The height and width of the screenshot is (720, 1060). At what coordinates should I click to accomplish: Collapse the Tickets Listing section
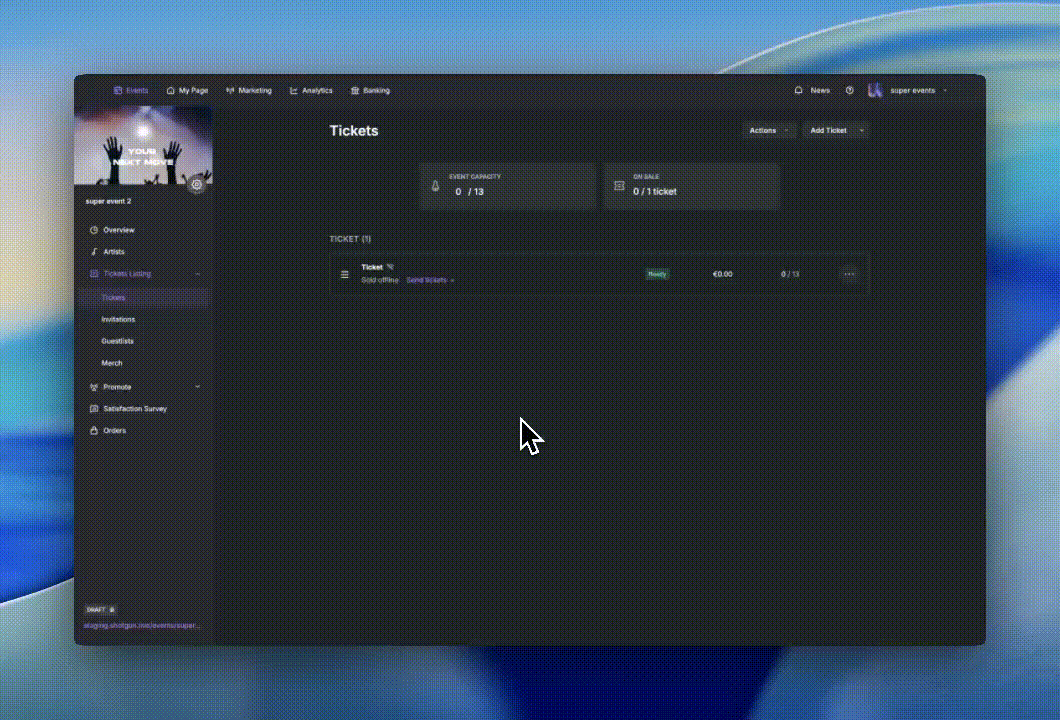pos(197,274)
